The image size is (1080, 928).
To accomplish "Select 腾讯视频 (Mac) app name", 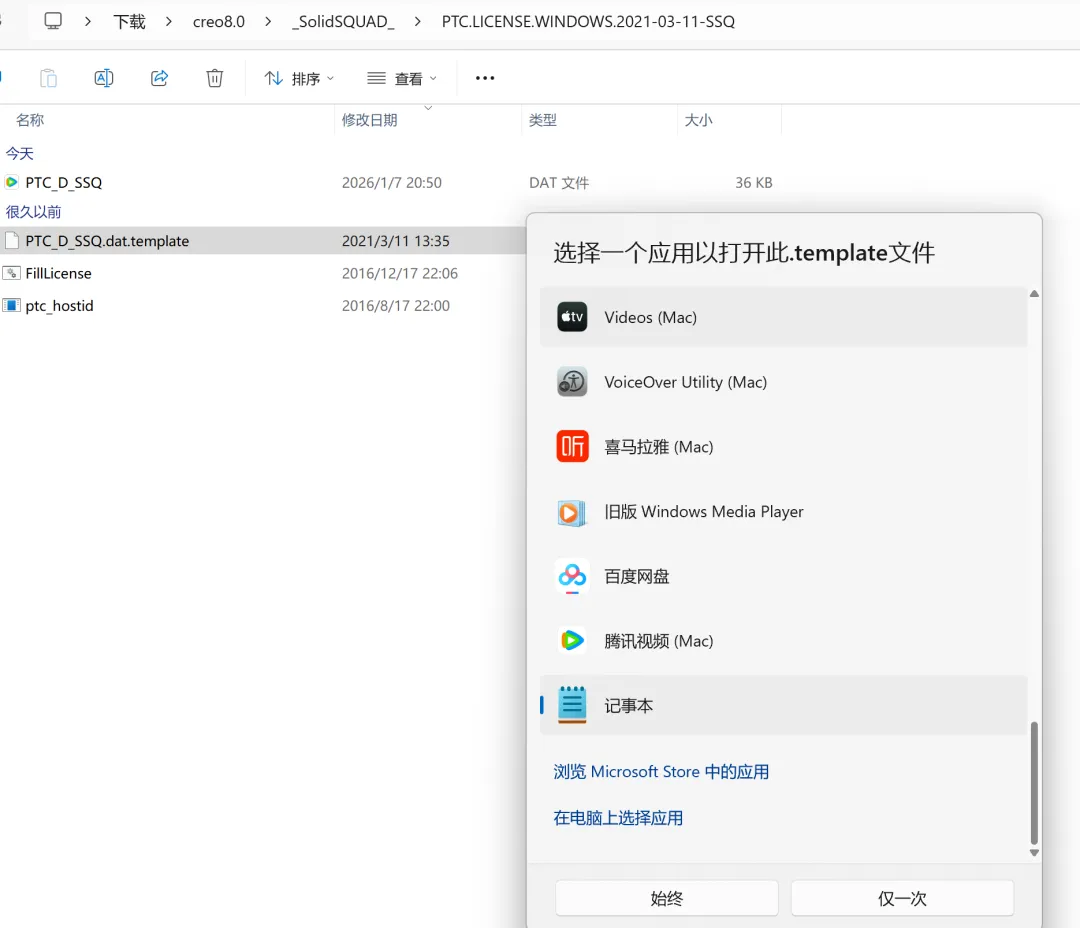I will 658,641.
